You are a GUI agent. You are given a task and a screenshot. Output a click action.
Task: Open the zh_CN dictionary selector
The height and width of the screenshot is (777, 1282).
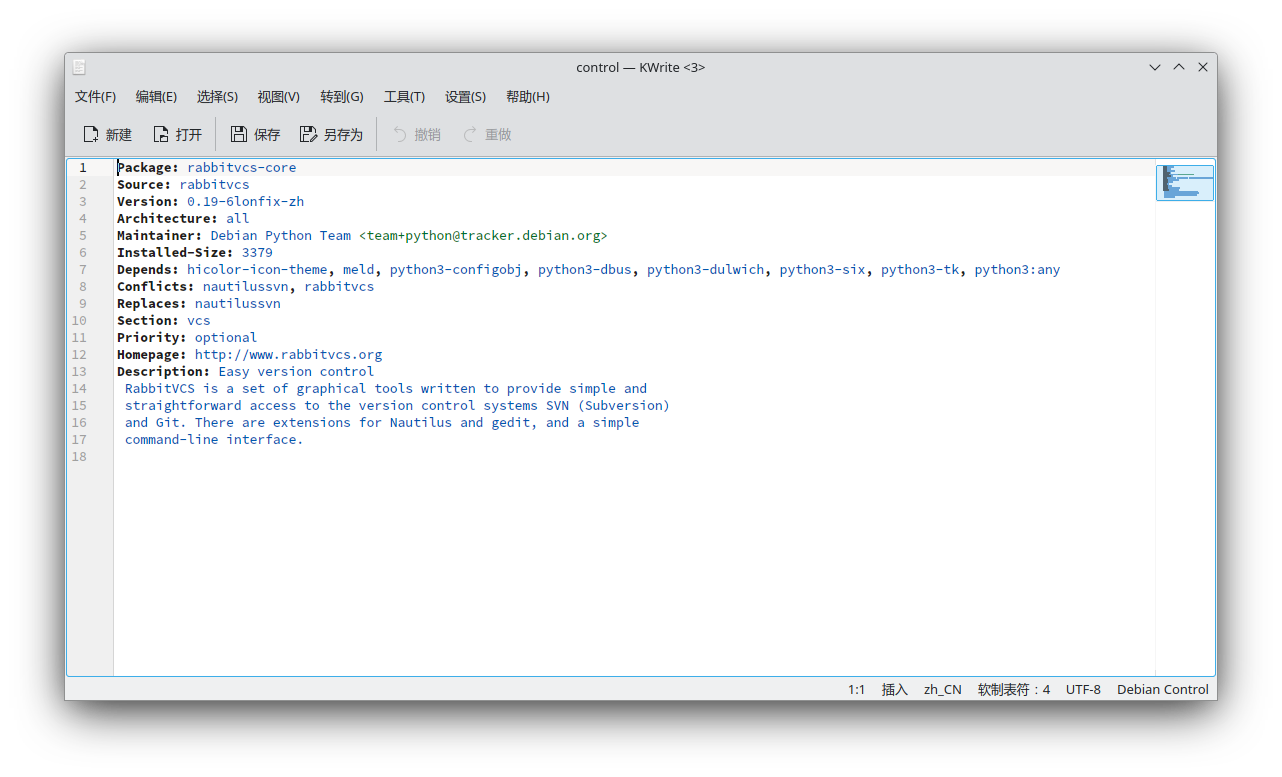point(942,689)
